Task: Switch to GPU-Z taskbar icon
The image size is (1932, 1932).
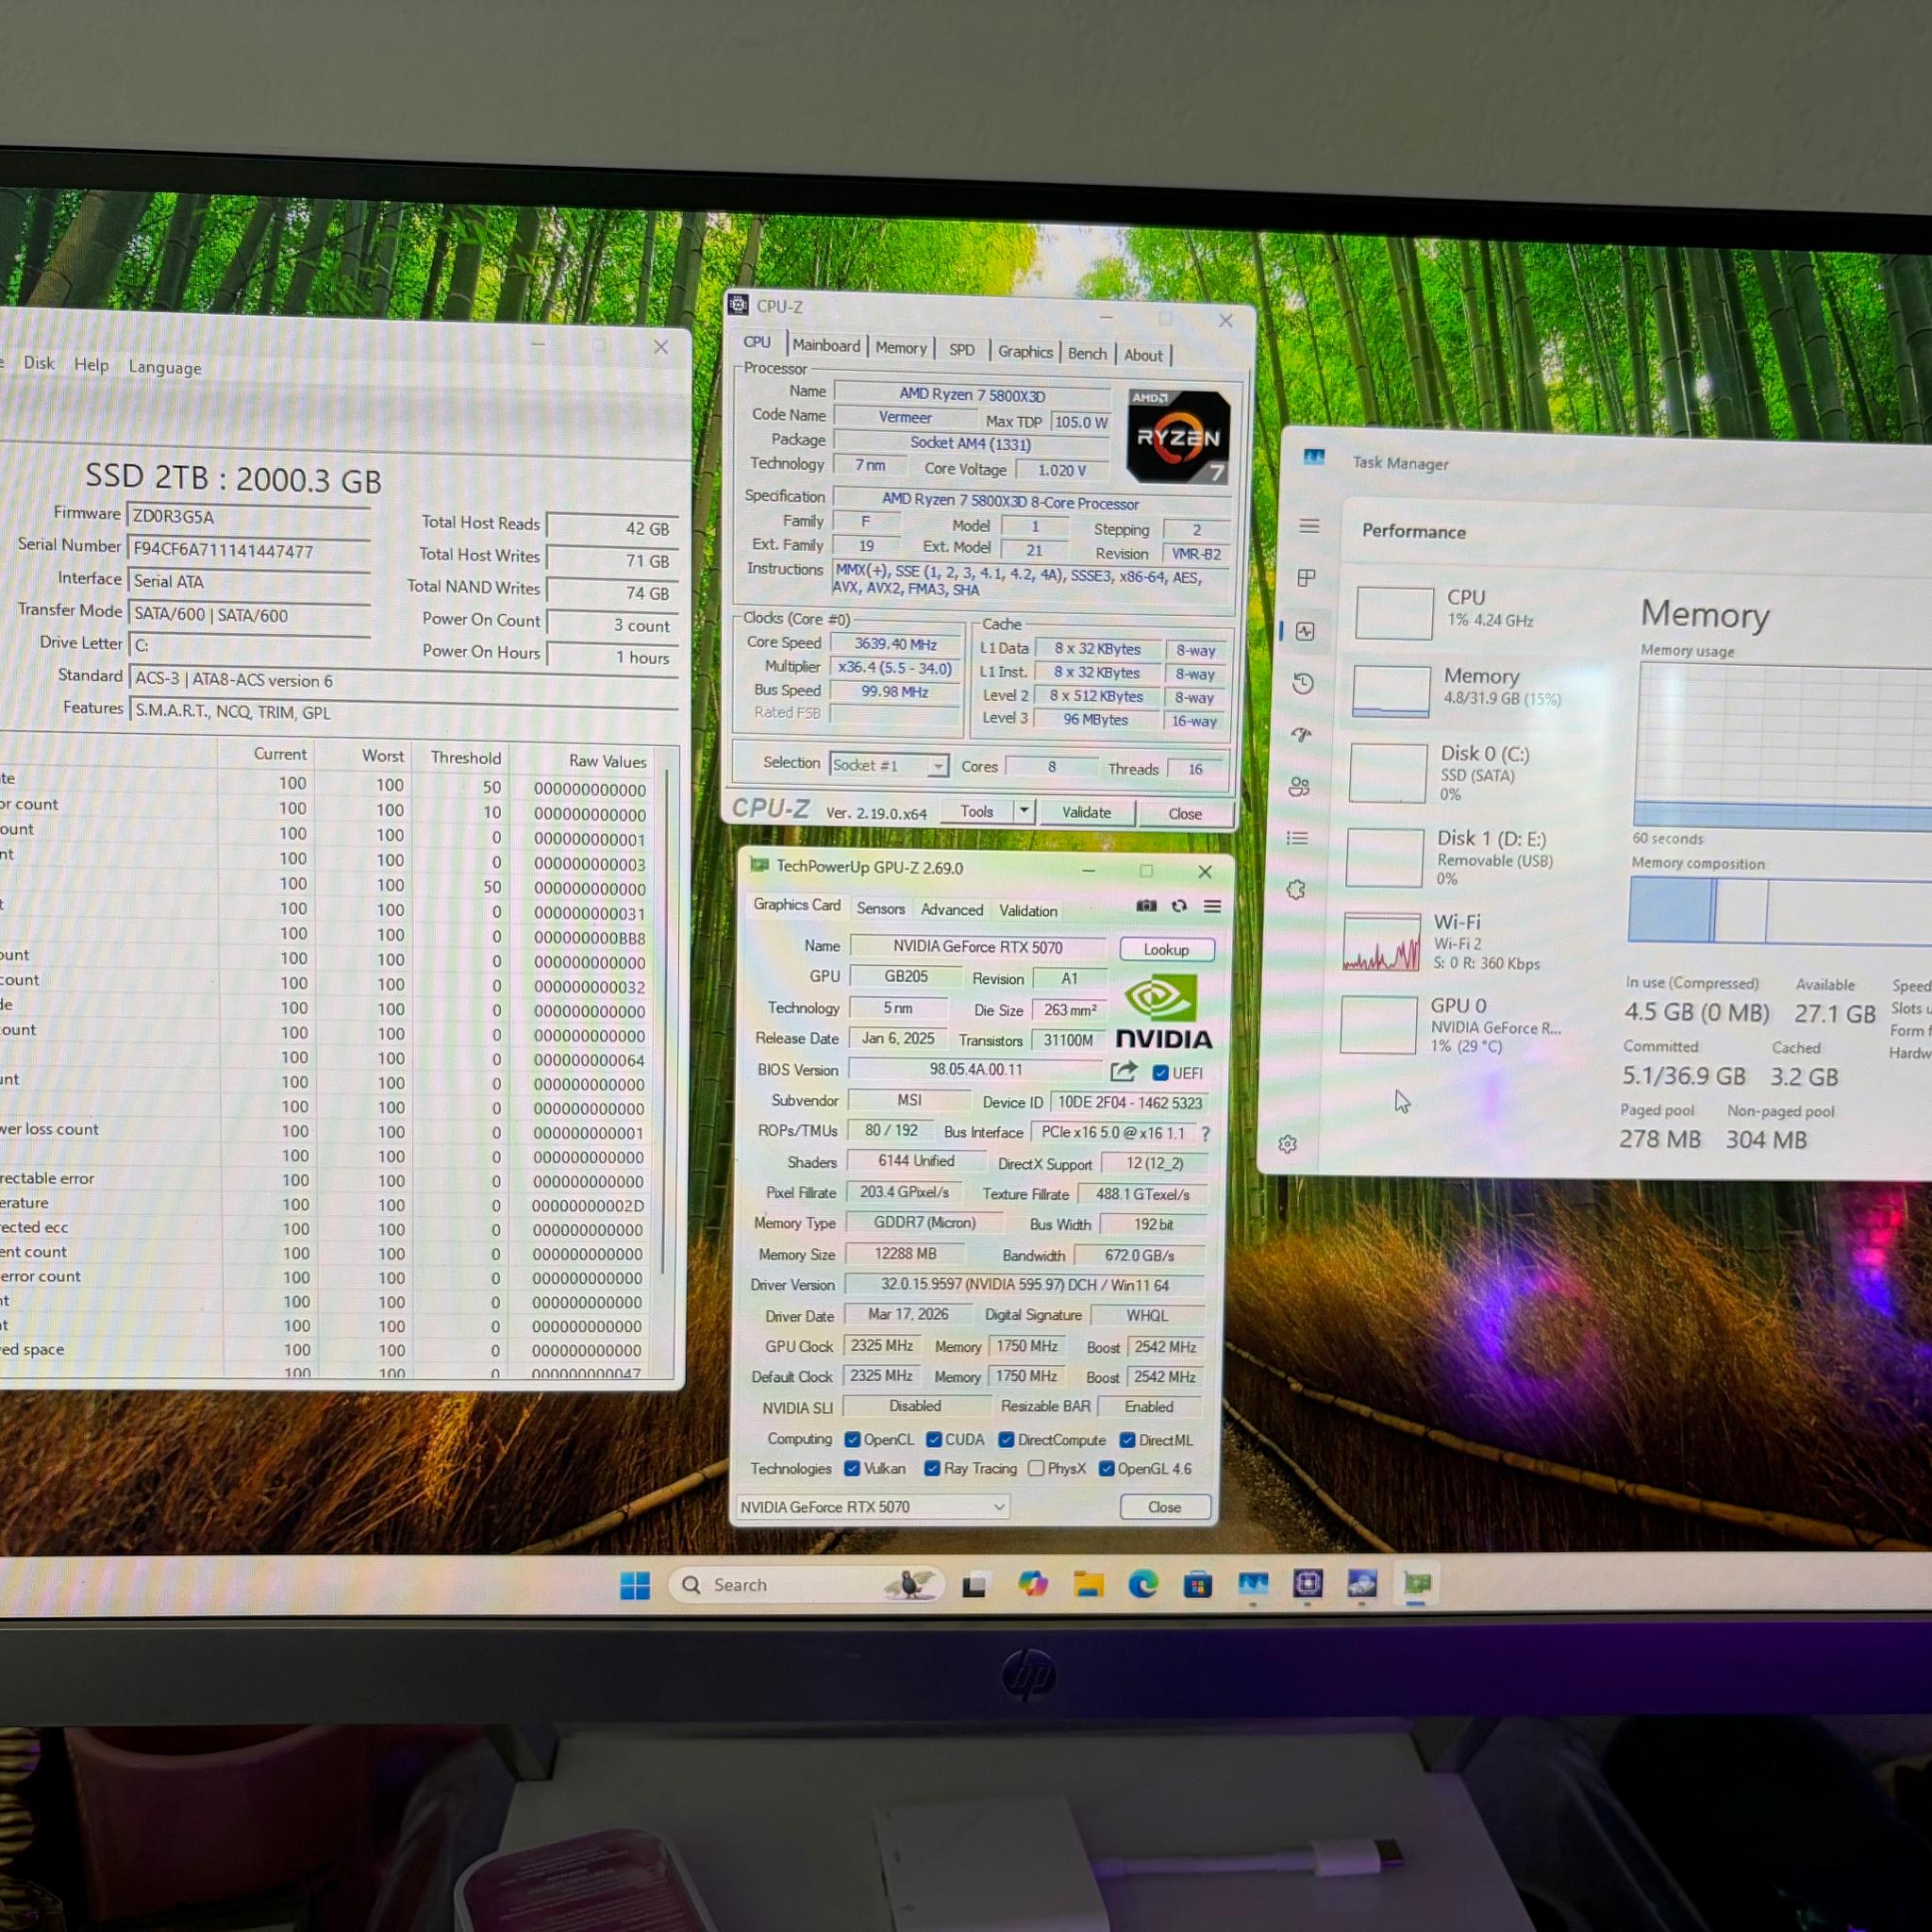Action: pyautogui.click(x=1417, y=1583)
